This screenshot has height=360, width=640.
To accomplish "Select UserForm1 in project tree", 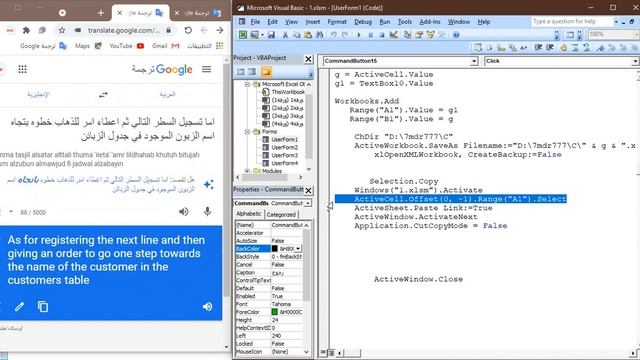I will click(284, 140).
